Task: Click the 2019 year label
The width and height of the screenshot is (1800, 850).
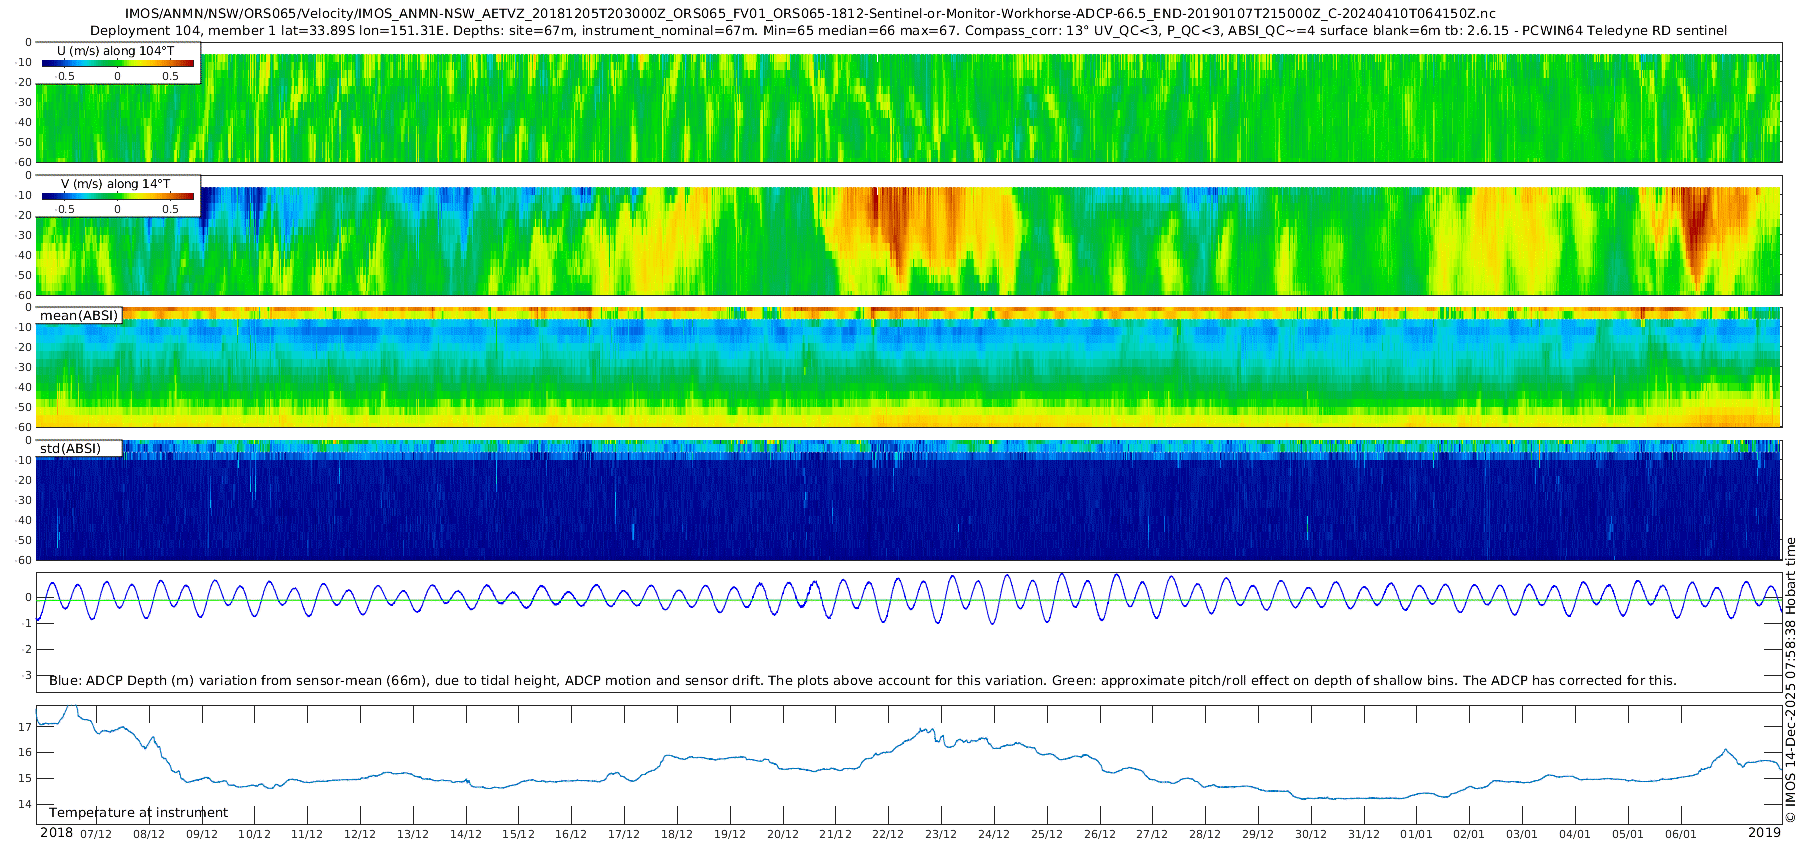Action: [x=1764, y=833]
